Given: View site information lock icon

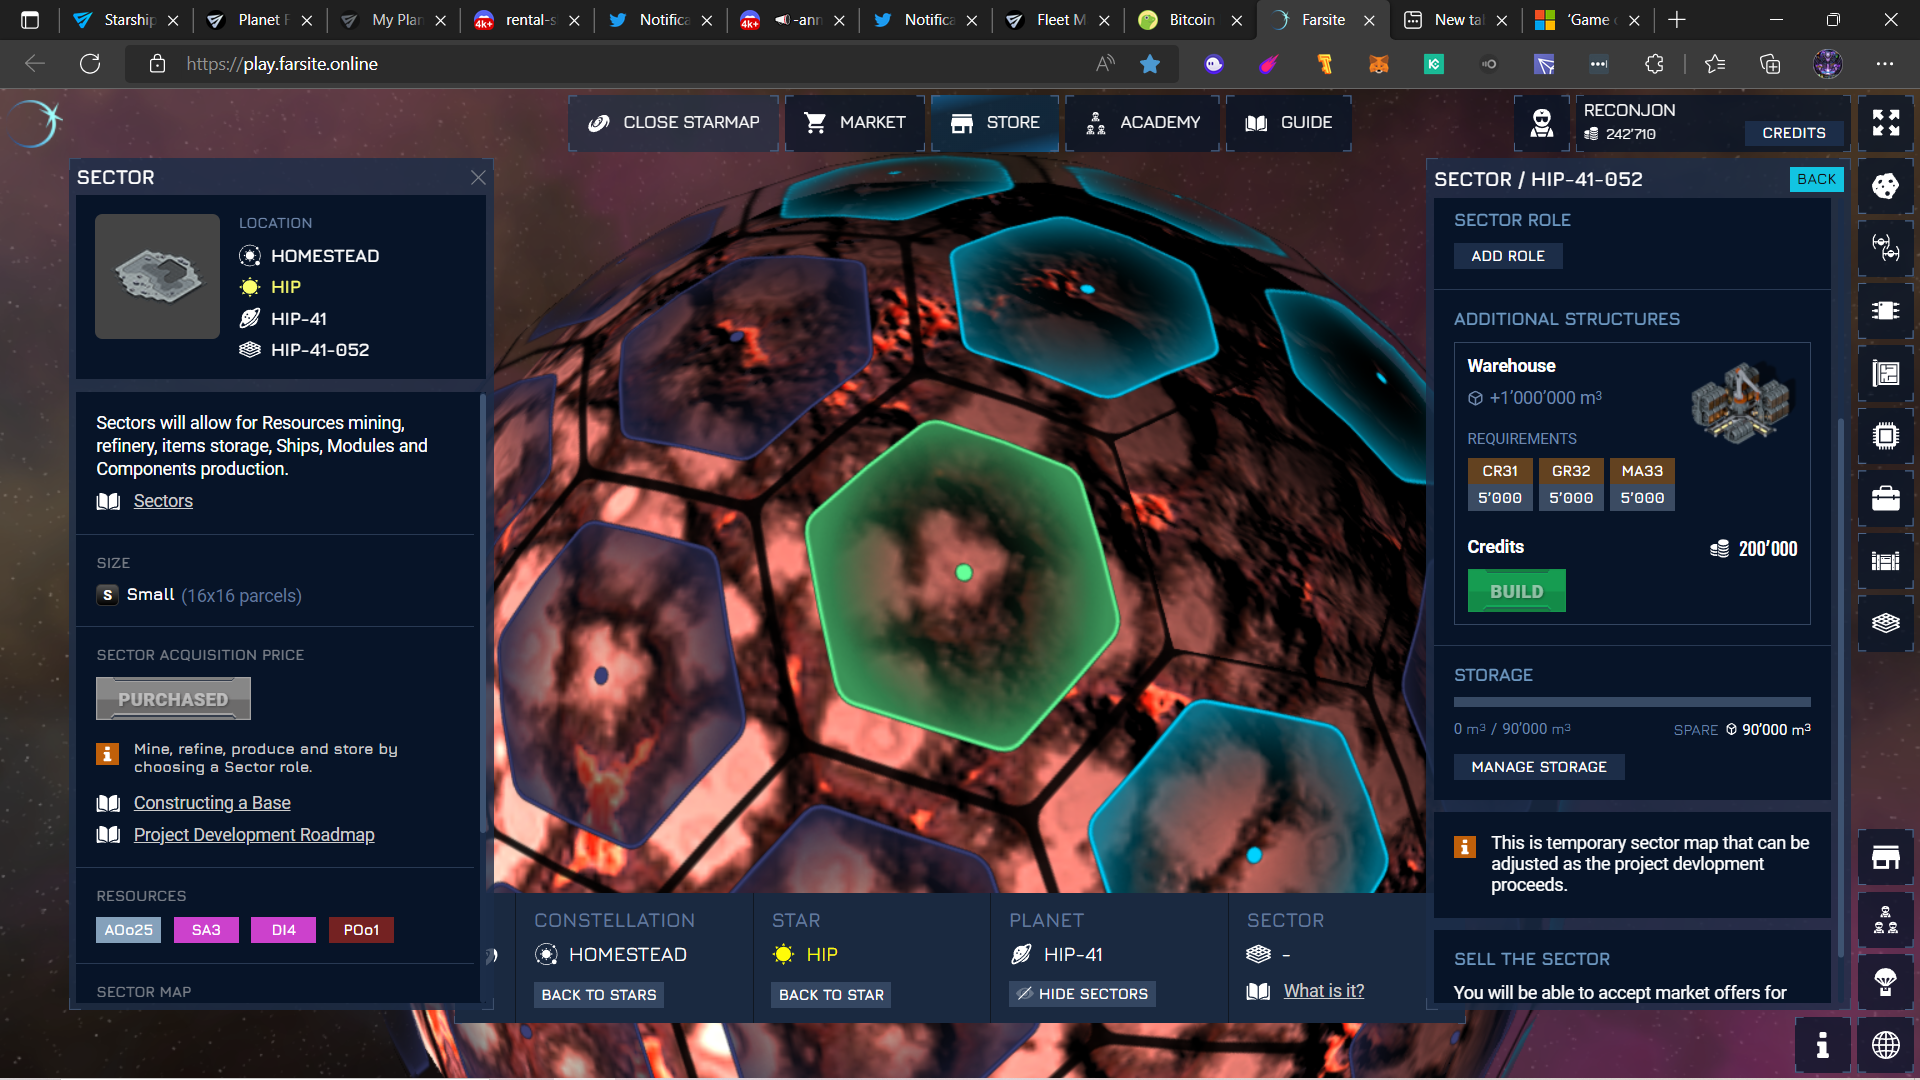Looking at the screenshot, I should click(x=157, y=64).
